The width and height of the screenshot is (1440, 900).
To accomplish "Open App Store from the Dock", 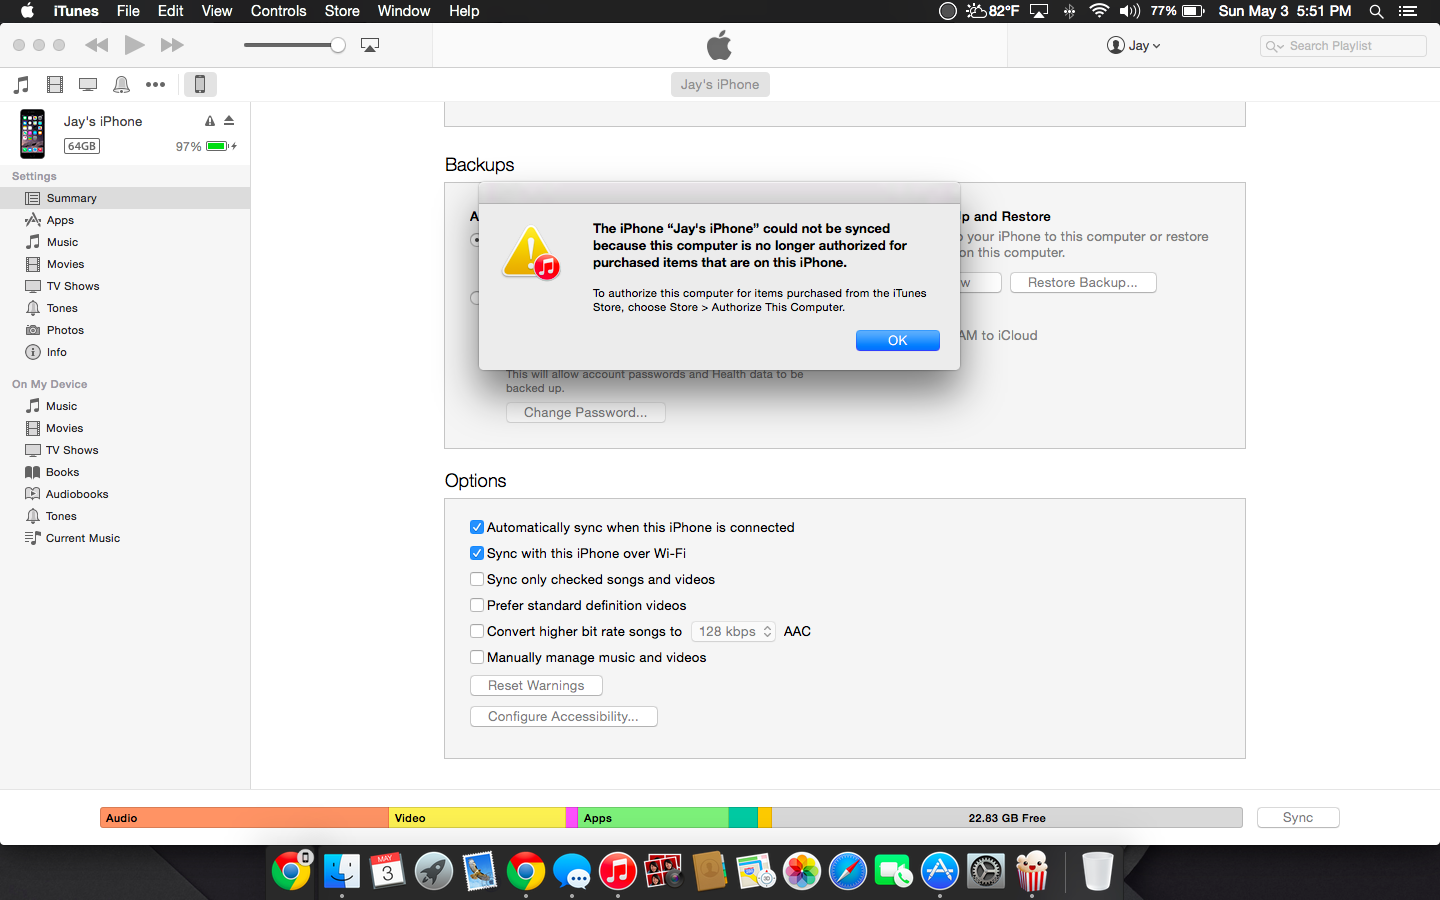I will 939,871.
